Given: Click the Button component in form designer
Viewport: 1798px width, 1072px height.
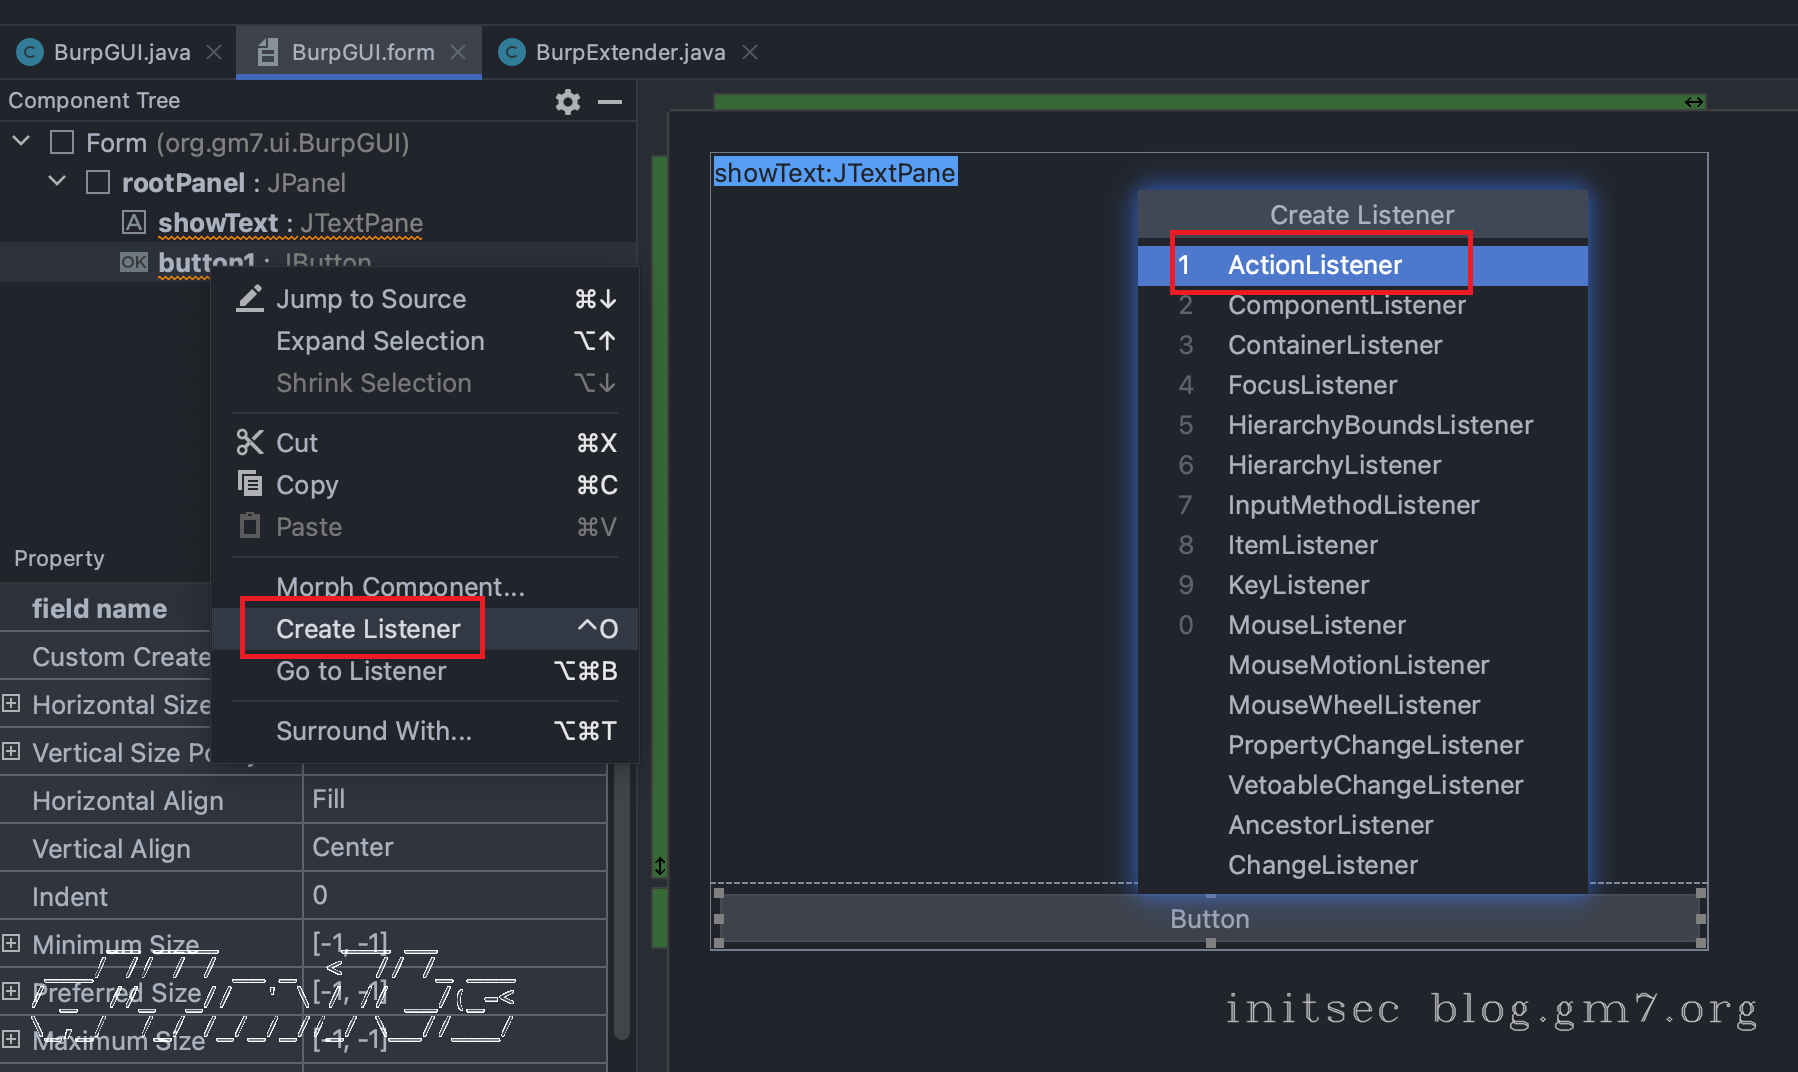Looking at the screenshot, I should (x=1209, y=919).
